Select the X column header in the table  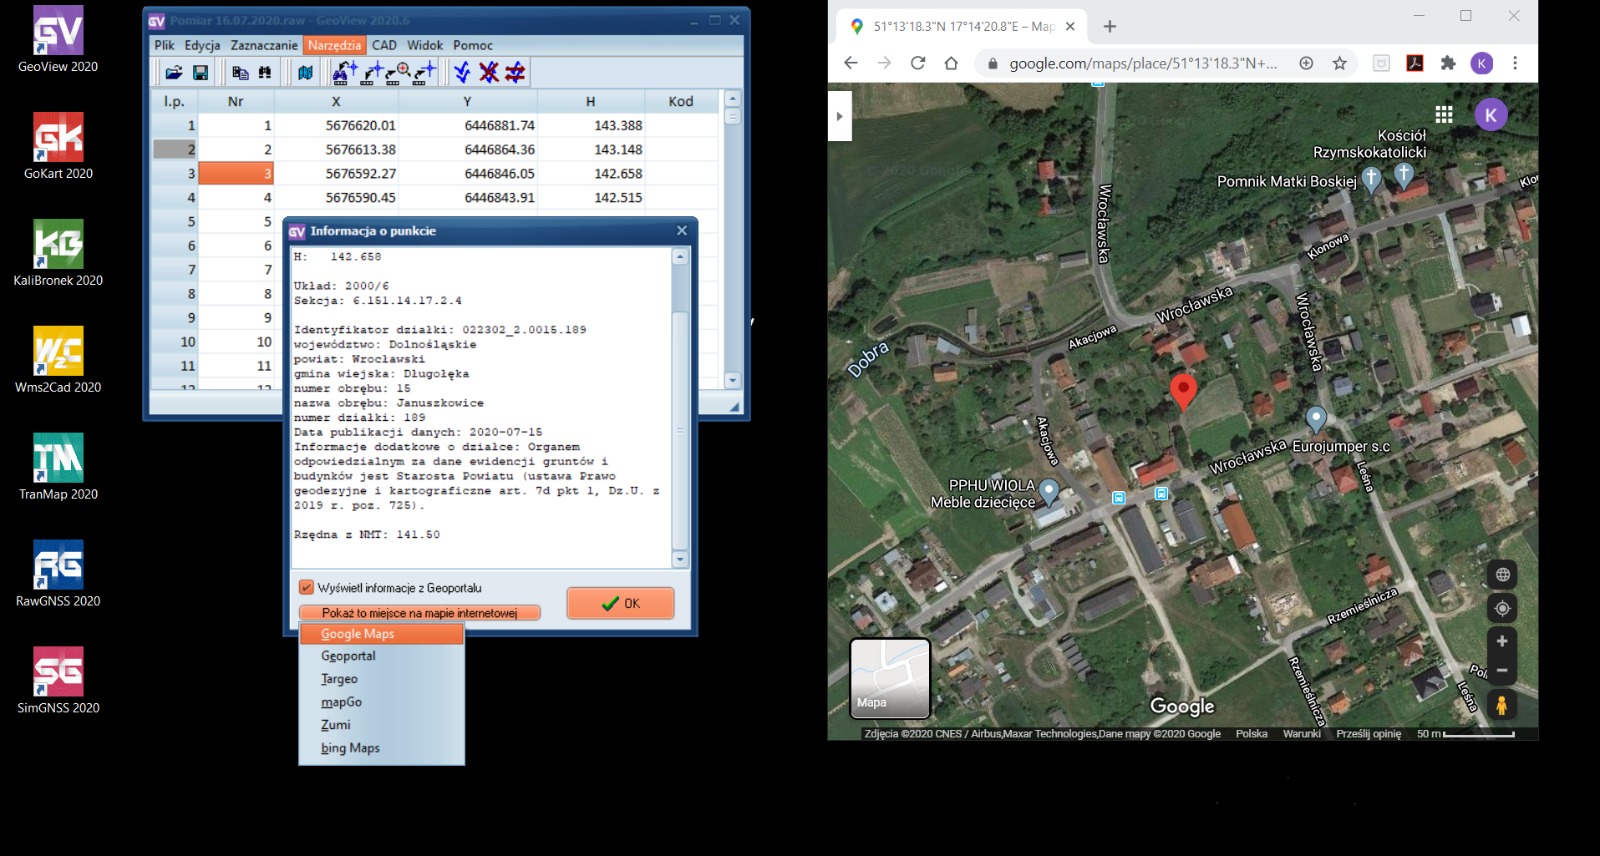pos(336,101)
